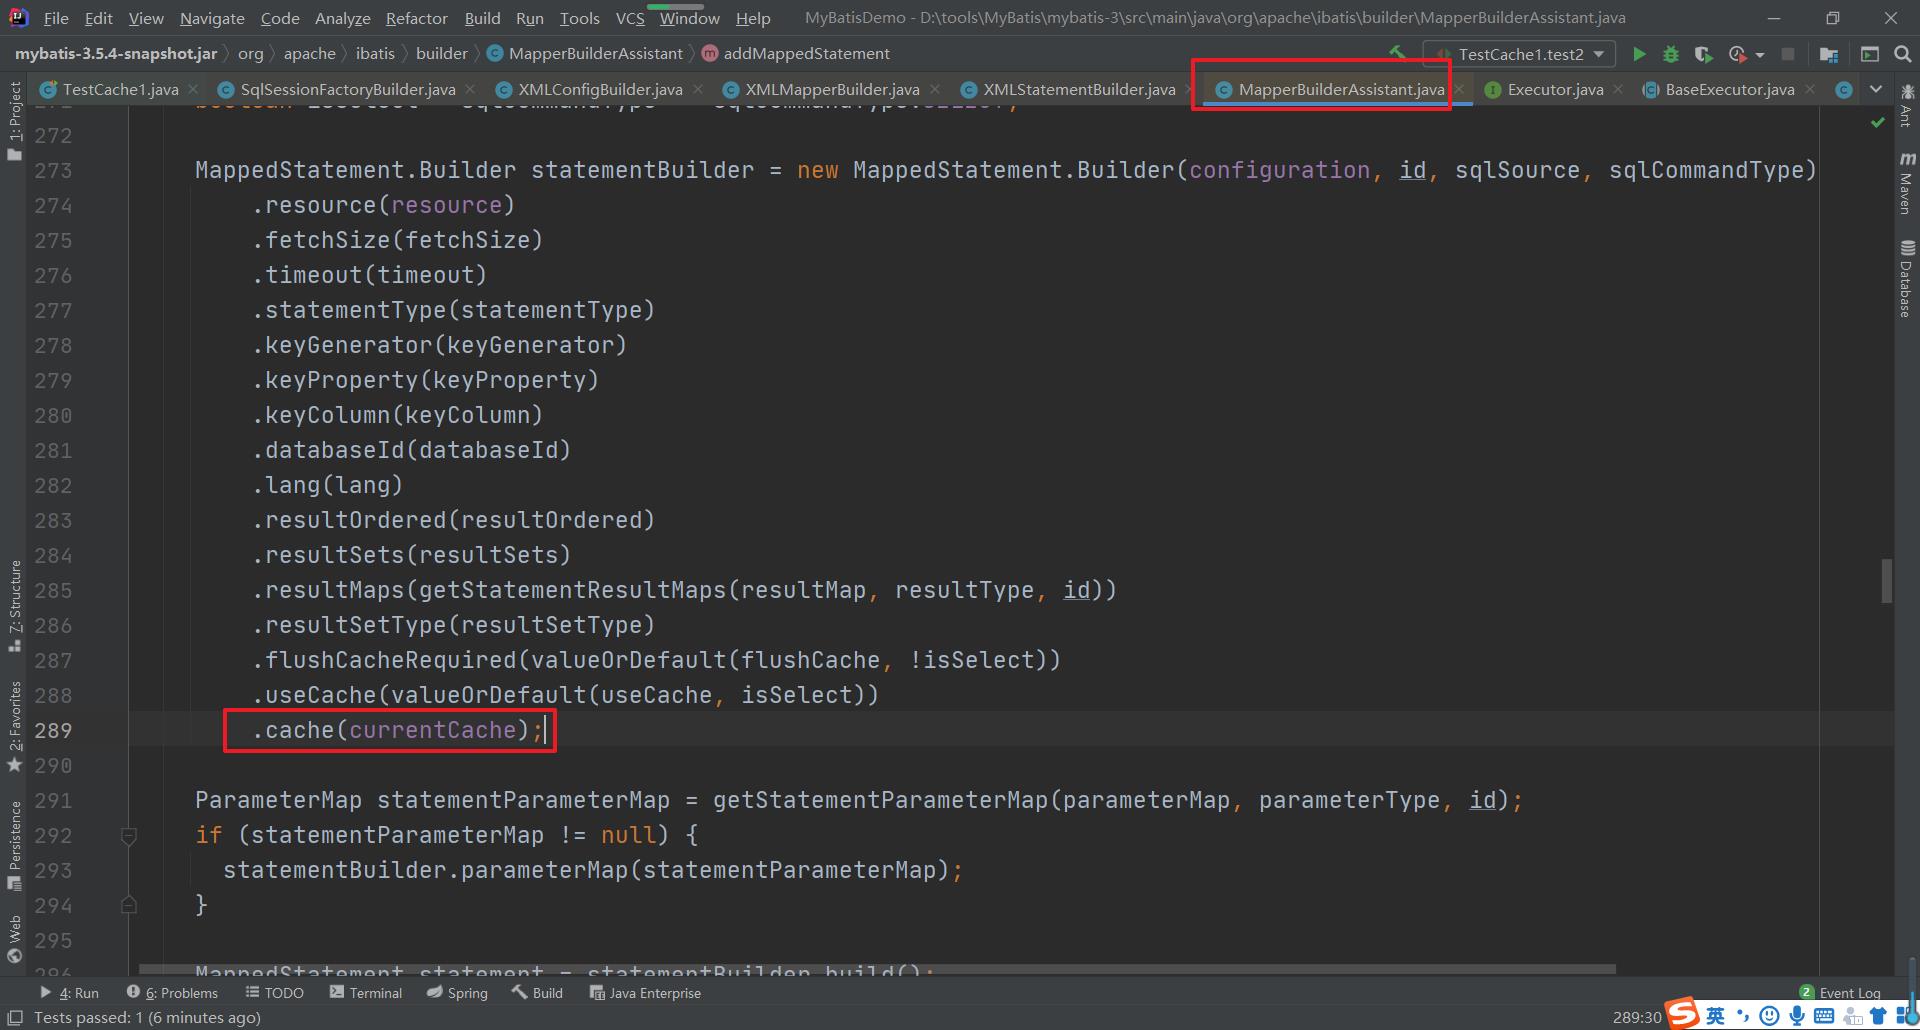Switch to the SqlSessionFactoryBuilder.java tab
Viewport: 1920px width, 1030px height.
click(347, 89)
